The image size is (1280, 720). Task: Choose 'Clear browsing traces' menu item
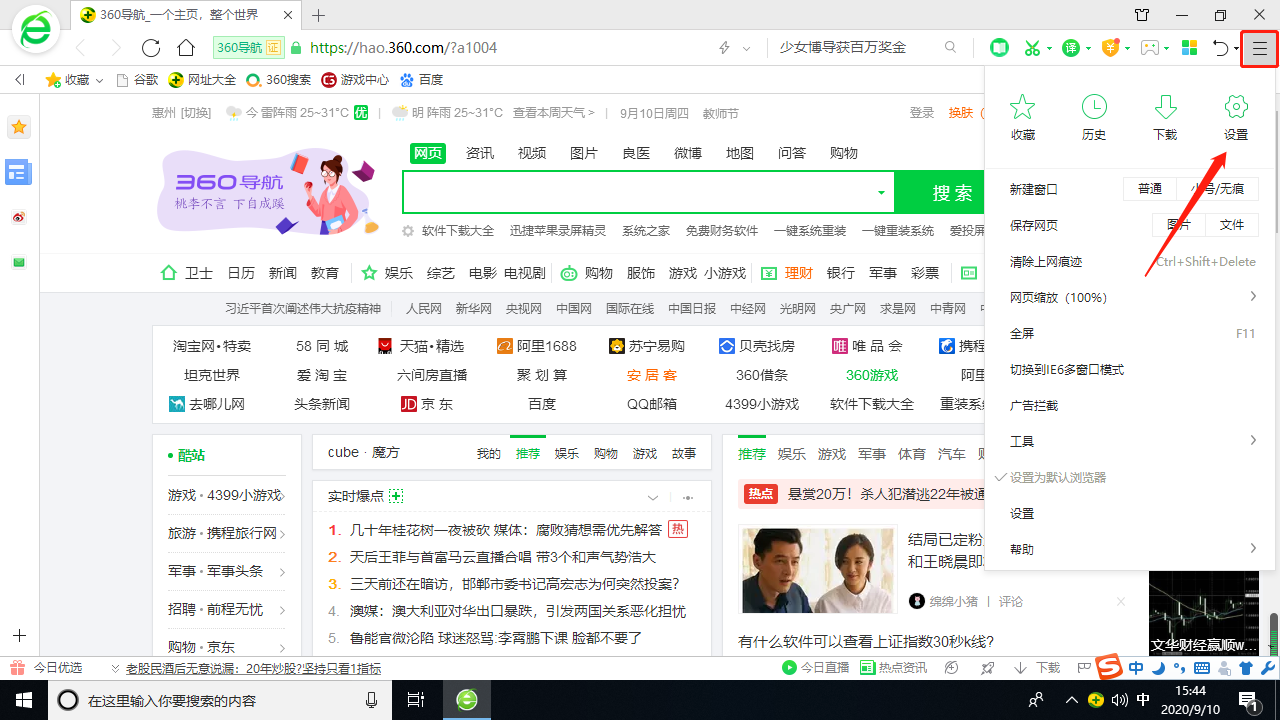[1046, 262]
